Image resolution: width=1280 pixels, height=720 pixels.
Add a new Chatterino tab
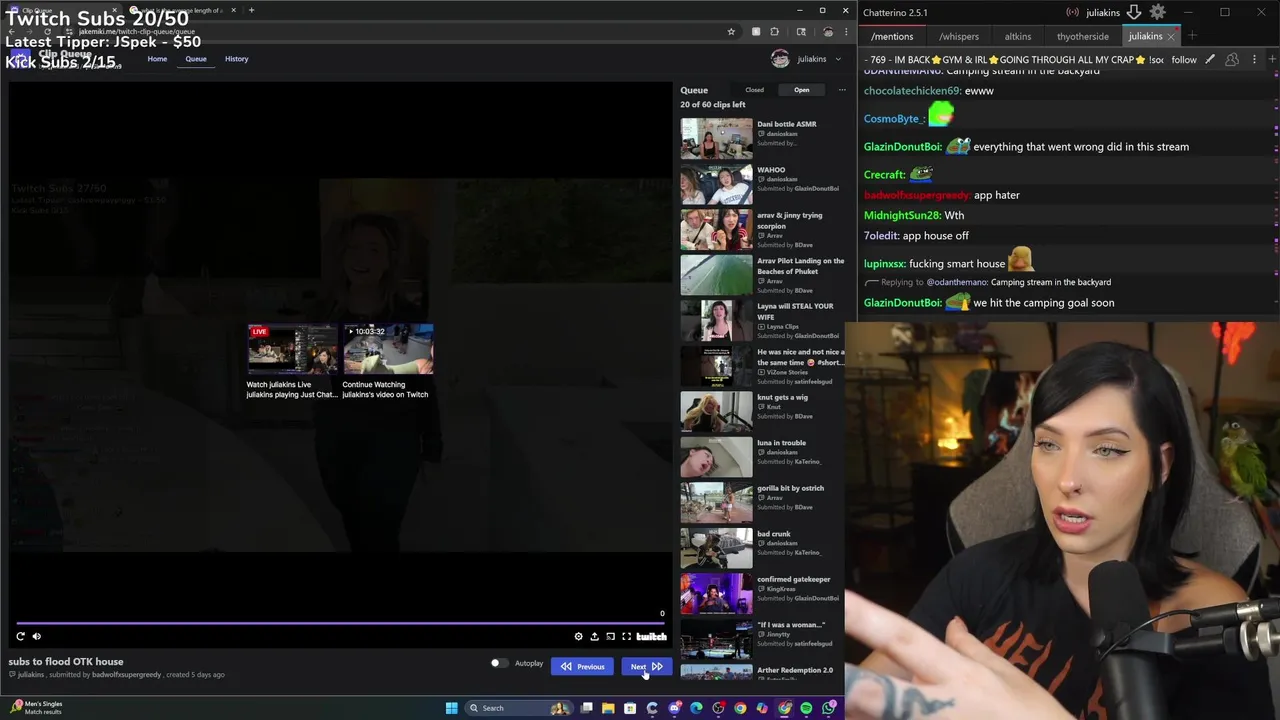point(1192,36)
